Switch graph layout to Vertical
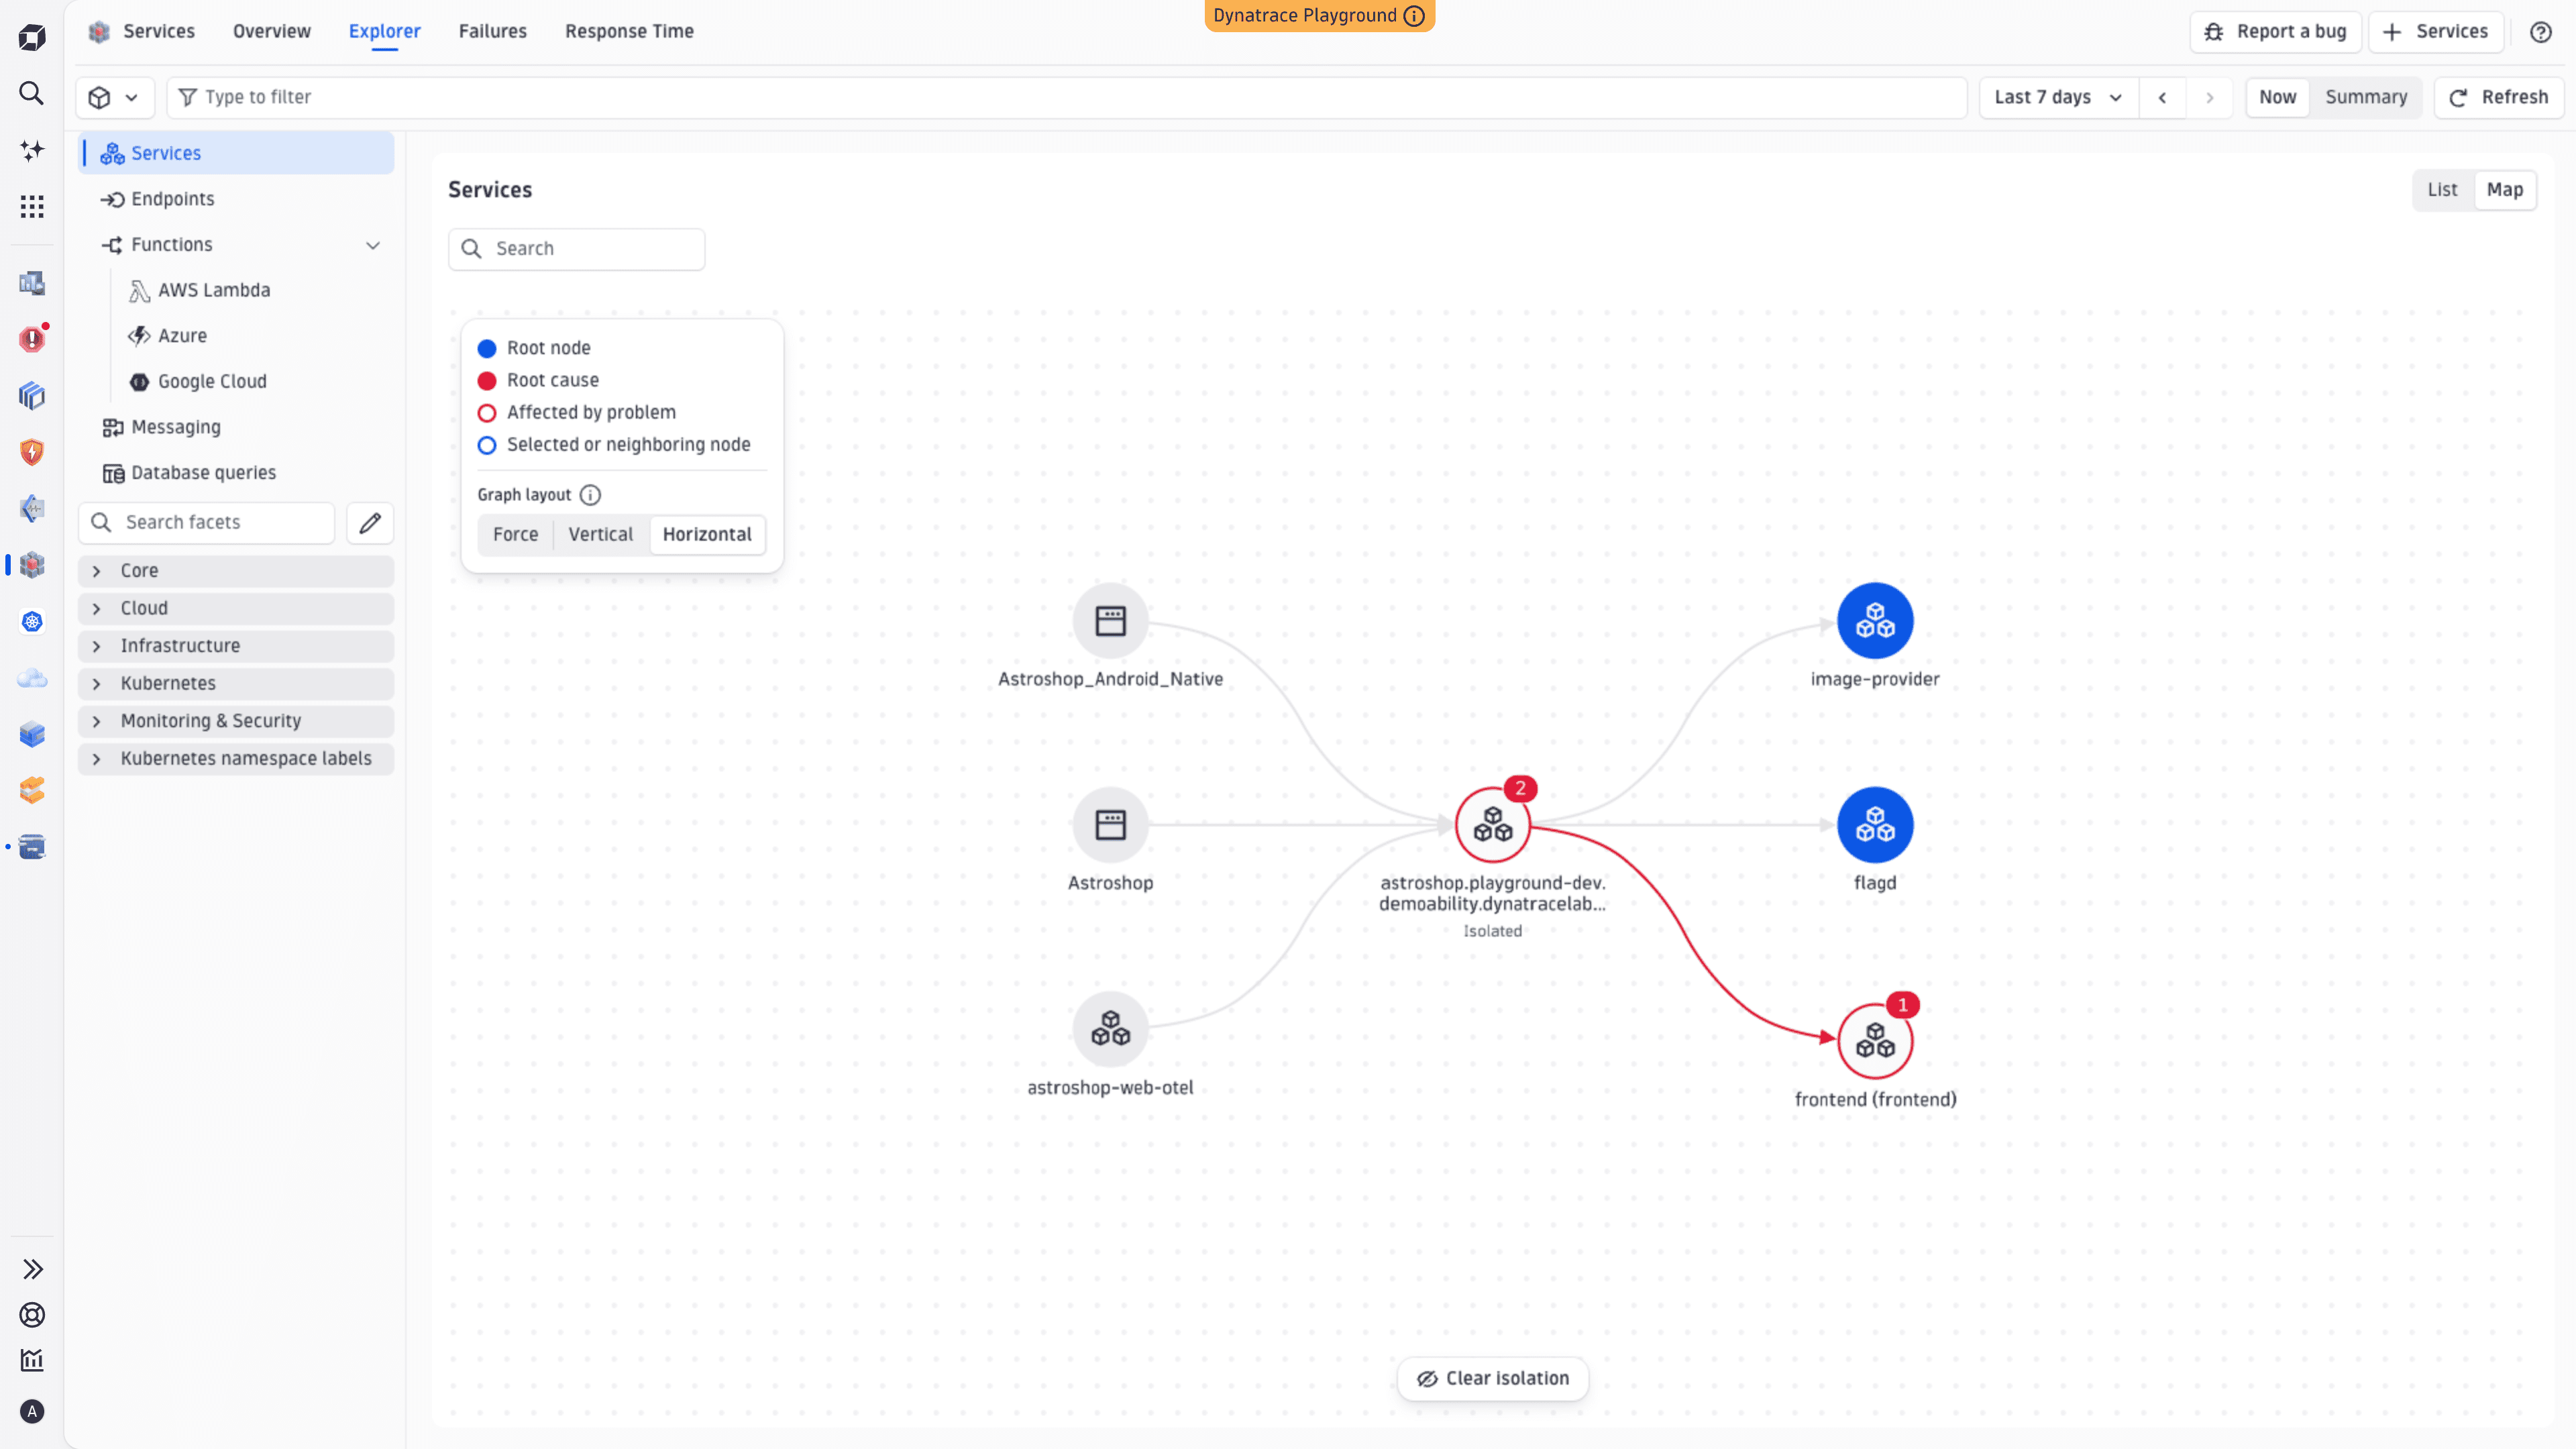 [x=600, y=534]
